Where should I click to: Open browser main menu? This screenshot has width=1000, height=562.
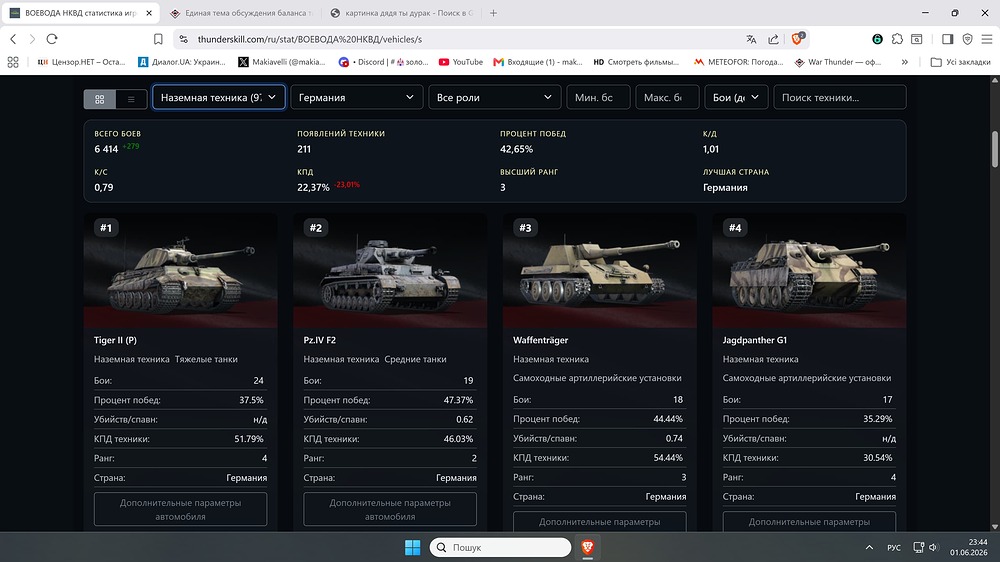pos(987,39)
